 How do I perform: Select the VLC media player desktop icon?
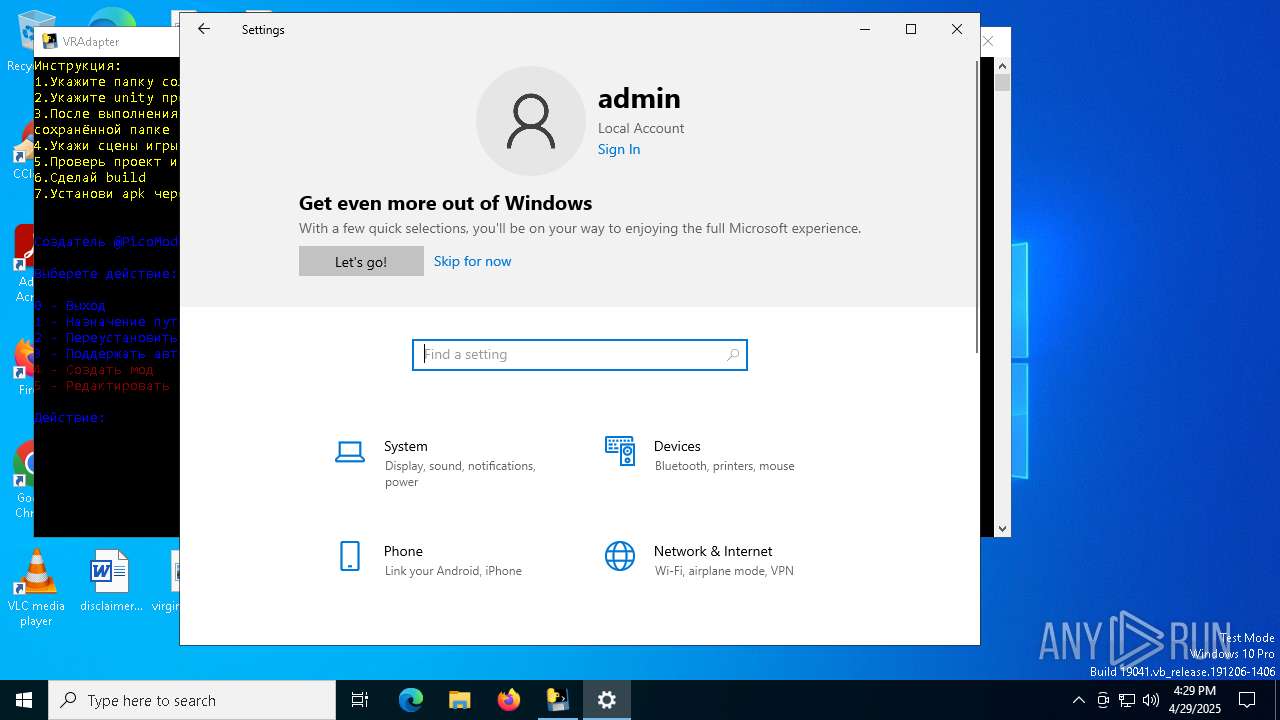click(x=36, y=588)
